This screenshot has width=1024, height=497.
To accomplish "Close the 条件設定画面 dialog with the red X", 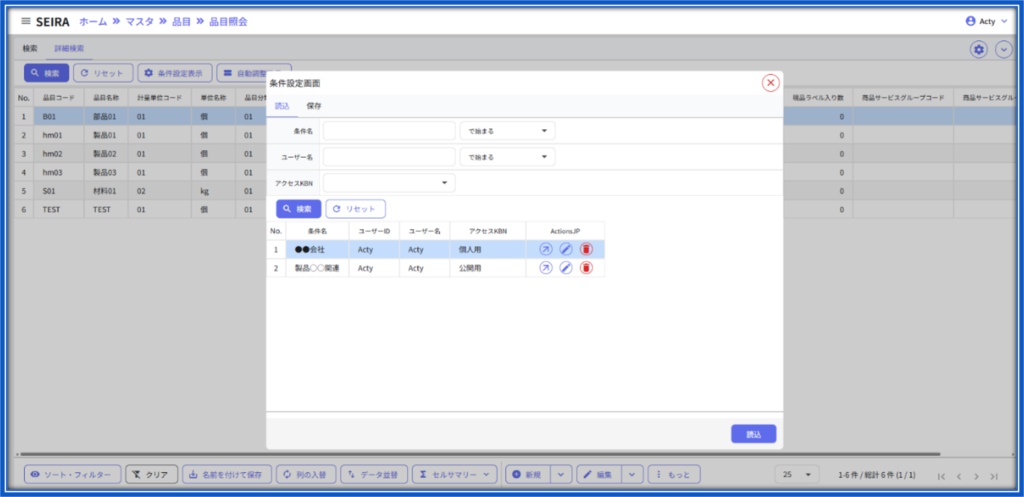I will (771, 83).
